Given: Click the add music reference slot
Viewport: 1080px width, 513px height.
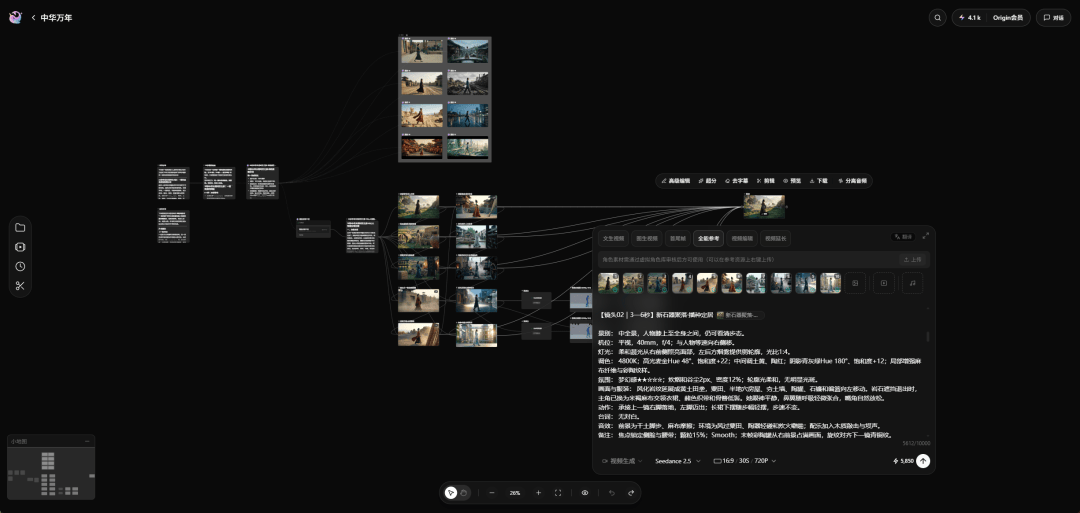Looking at the screenshot, I should pyautogui.click(x=913, y=283).
